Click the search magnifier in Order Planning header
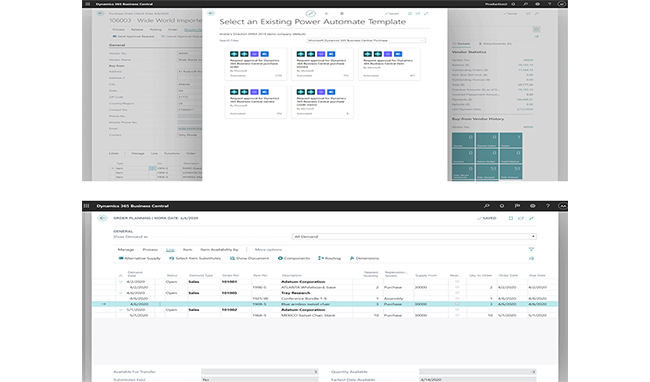 pyautogui.click(x=487, y=206)
